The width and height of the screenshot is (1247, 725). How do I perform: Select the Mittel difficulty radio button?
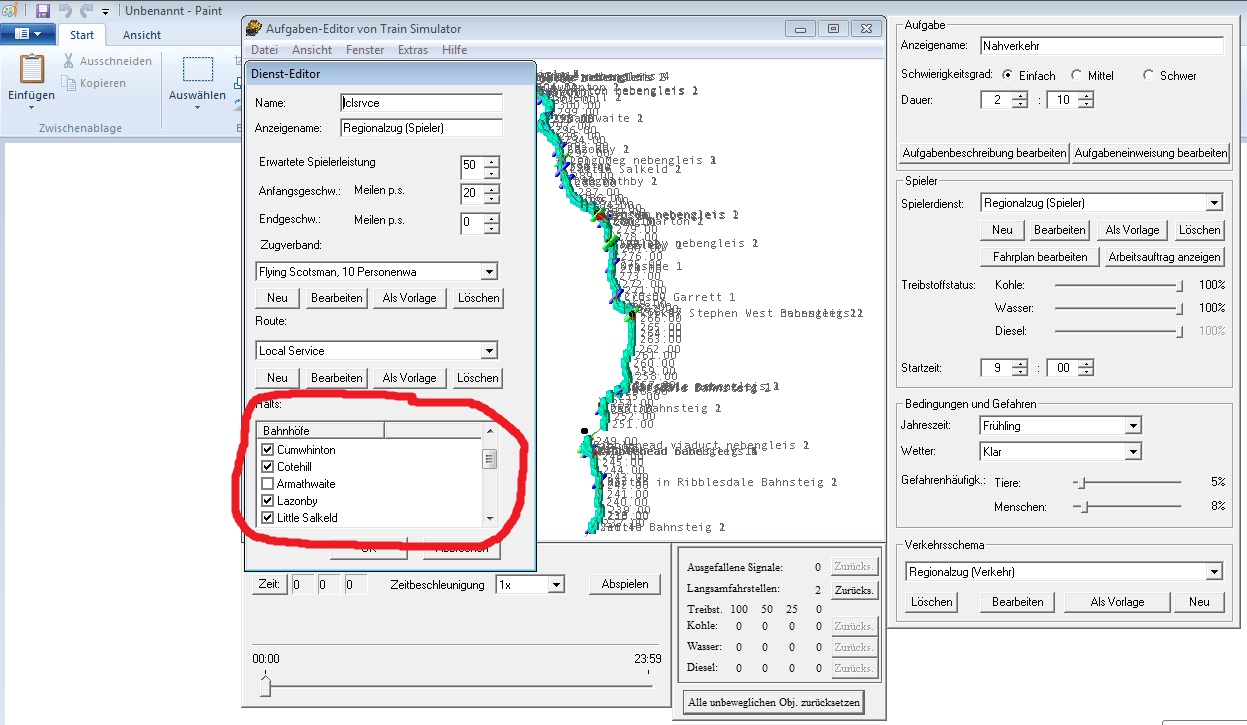pyautogui.click(x=1076, y=75)
